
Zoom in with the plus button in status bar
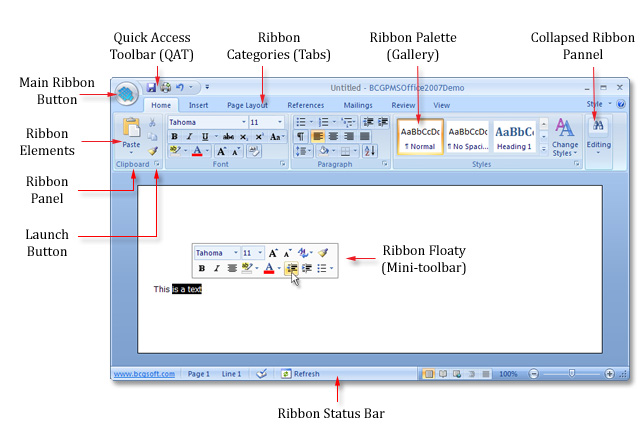[609, 374]
